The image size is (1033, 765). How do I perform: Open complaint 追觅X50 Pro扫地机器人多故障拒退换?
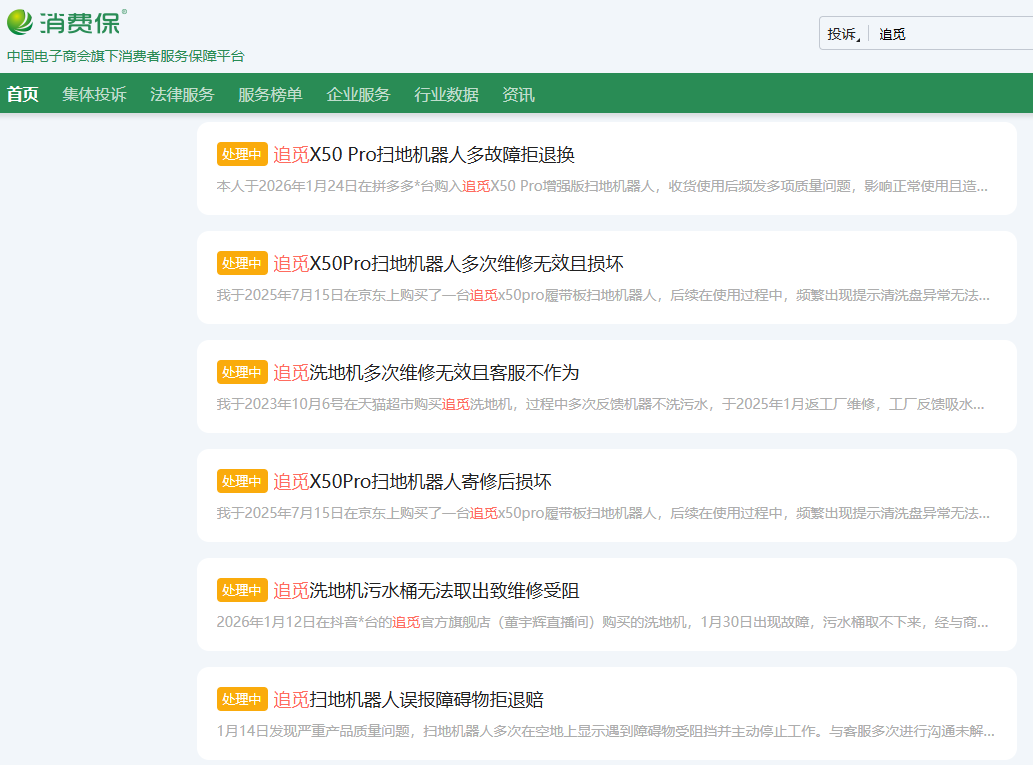point(424,155)
